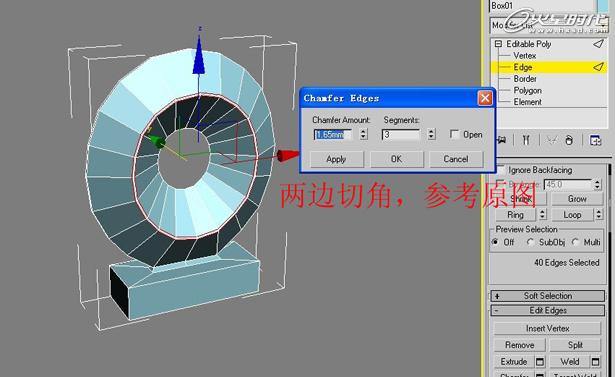
Task: Select Element sub-object level
Action: (528, 102)
